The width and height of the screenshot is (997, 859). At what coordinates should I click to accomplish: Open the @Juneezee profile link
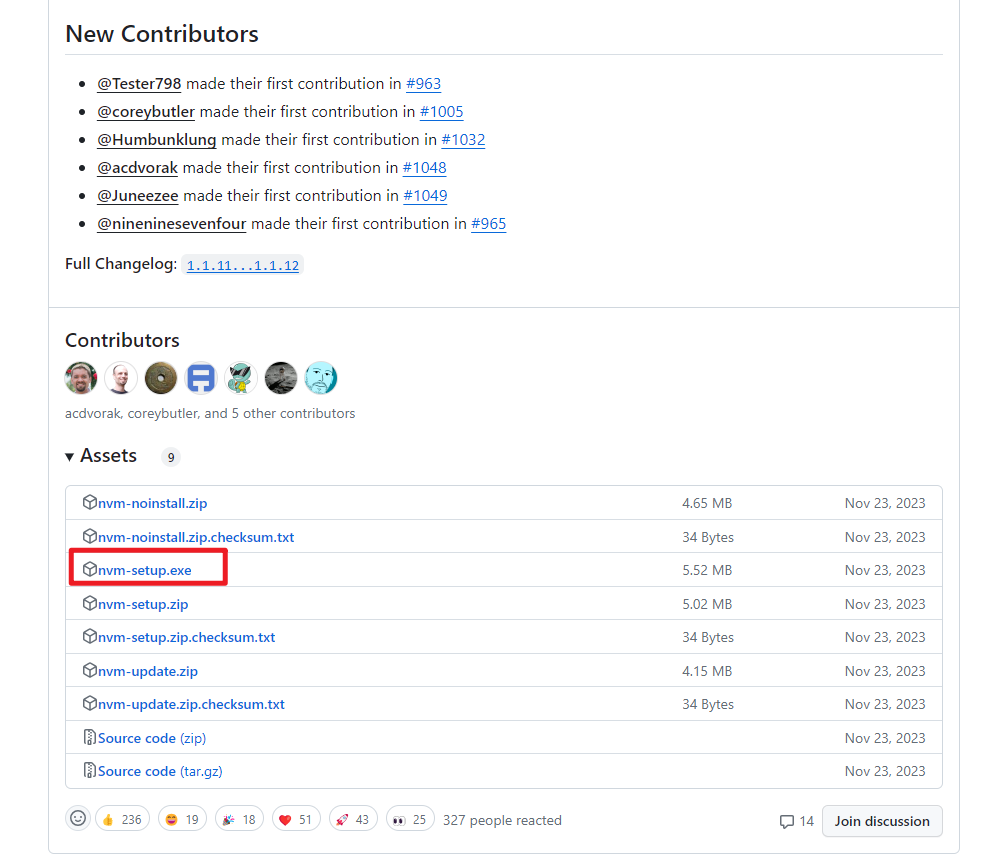(137, 196)
